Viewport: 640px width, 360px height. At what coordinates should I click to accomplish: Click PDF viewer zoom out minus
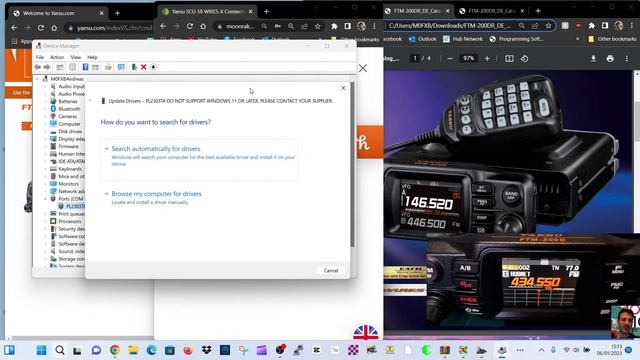450,59
